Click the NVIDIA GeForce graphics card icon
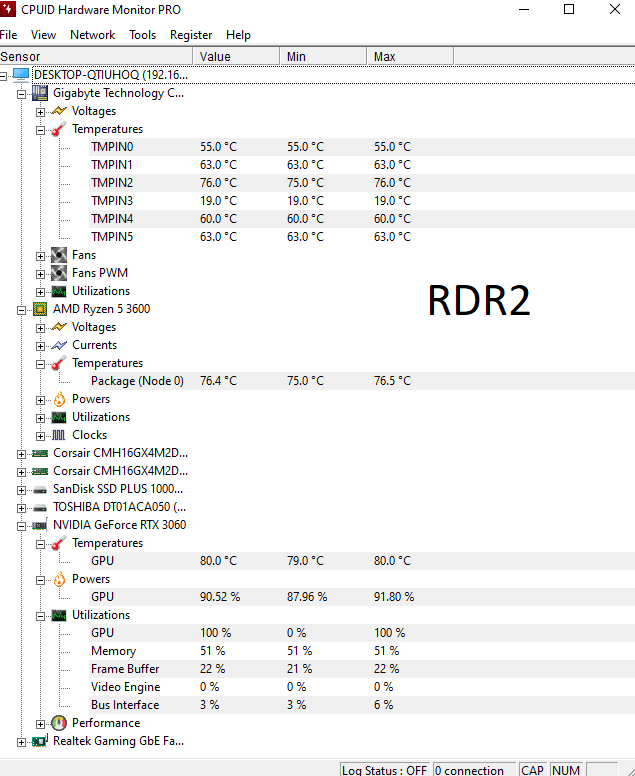 coord(40,525)
